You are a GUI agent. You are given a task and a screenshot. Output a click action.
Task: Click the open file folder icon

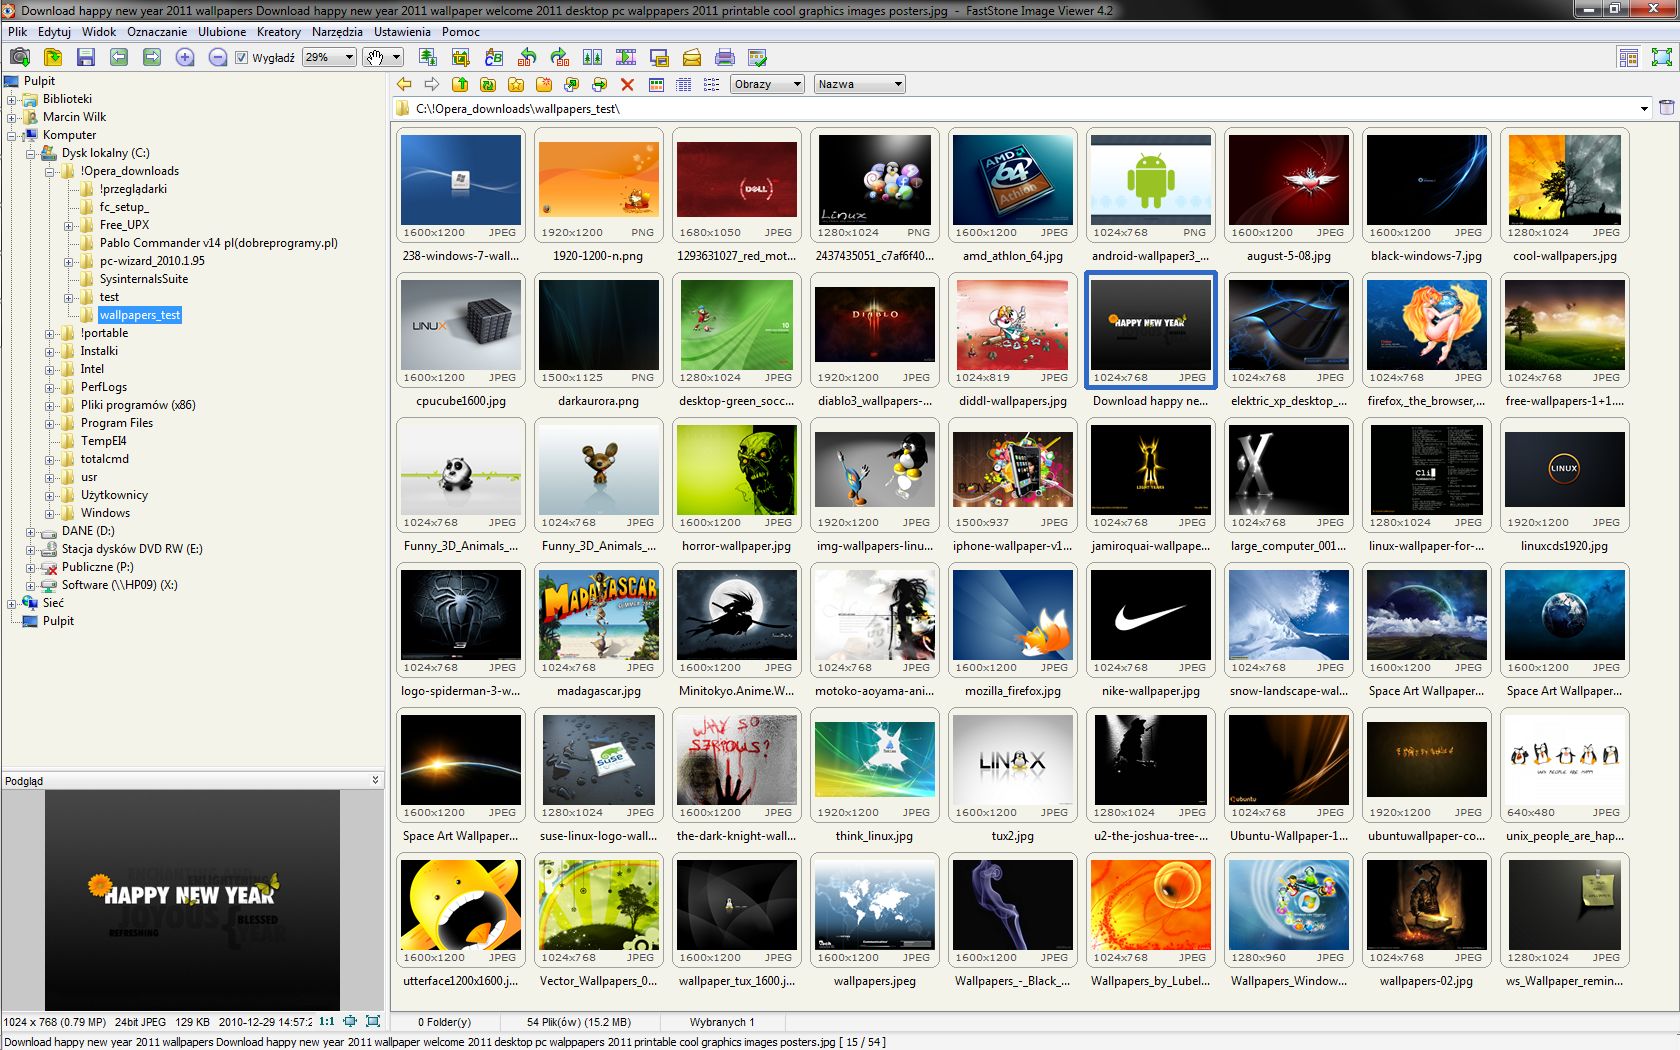pos(53,58)
